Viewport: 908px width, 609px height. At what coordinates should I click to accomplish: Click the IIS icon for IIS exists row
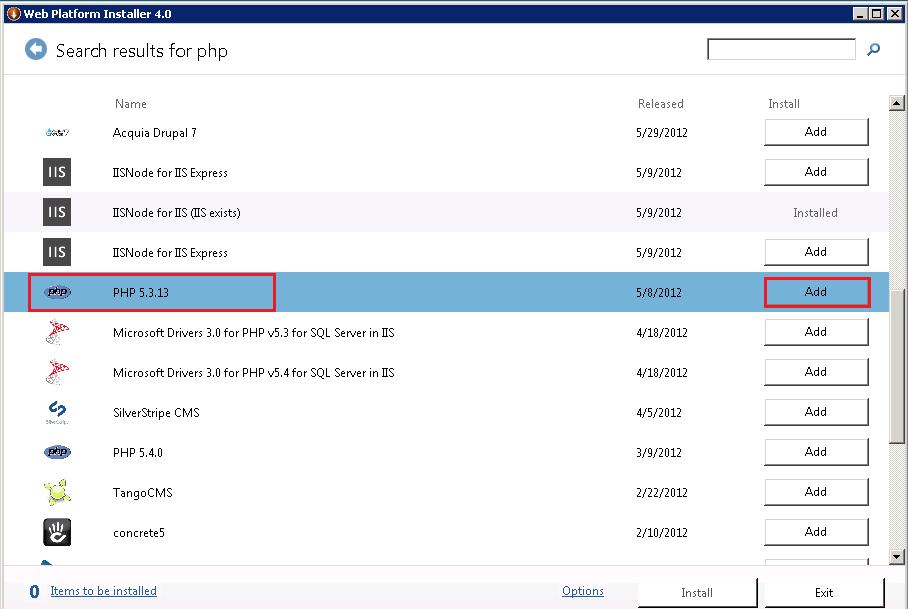pyautogui.click(x=57, y=212)
